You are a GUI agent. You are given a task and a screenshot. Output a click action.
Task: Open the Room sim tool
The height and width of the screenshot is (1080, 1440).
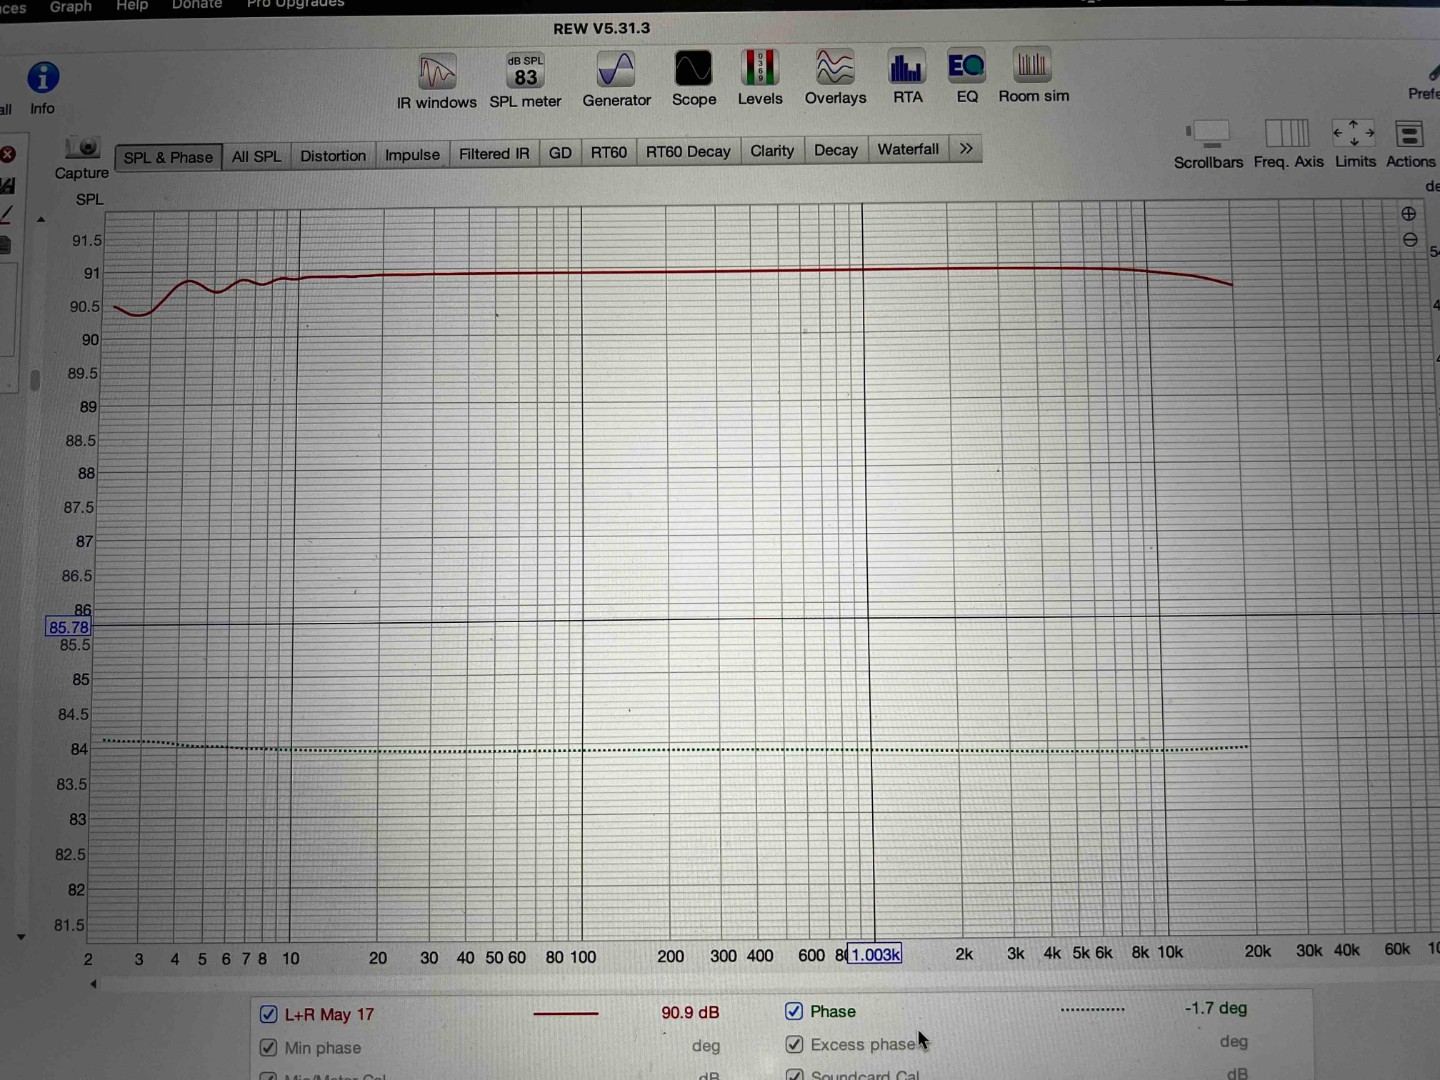[x=1032, y=68]
